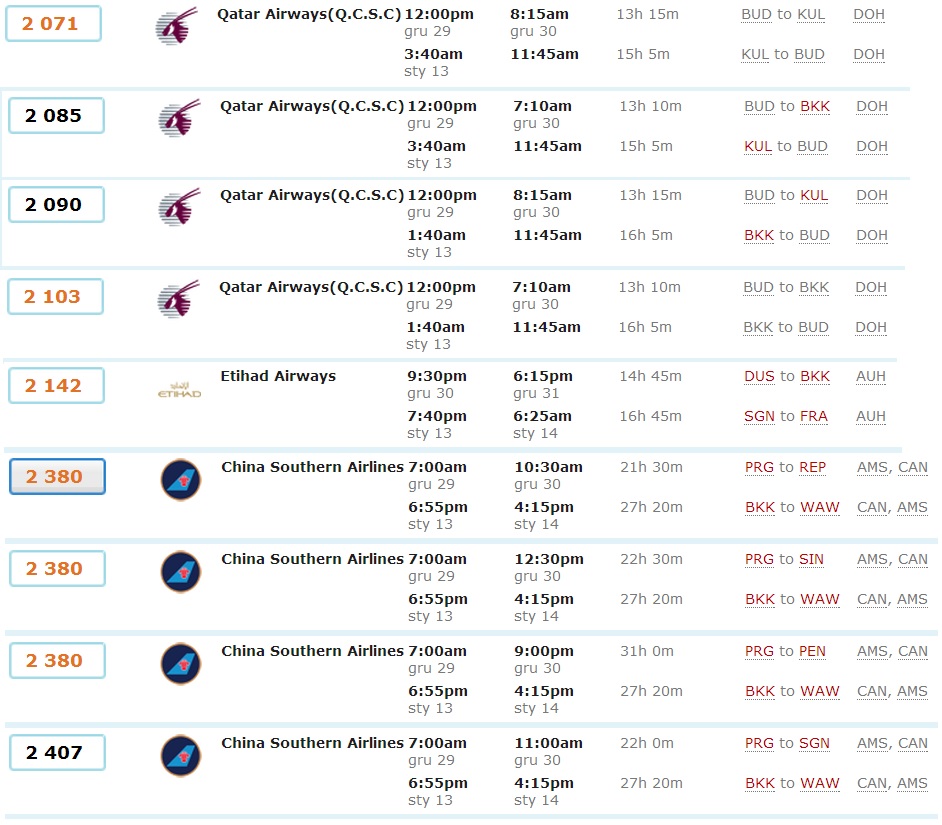Pick the 2 142 Etihad fare button
942x825 pixels.
56,385
